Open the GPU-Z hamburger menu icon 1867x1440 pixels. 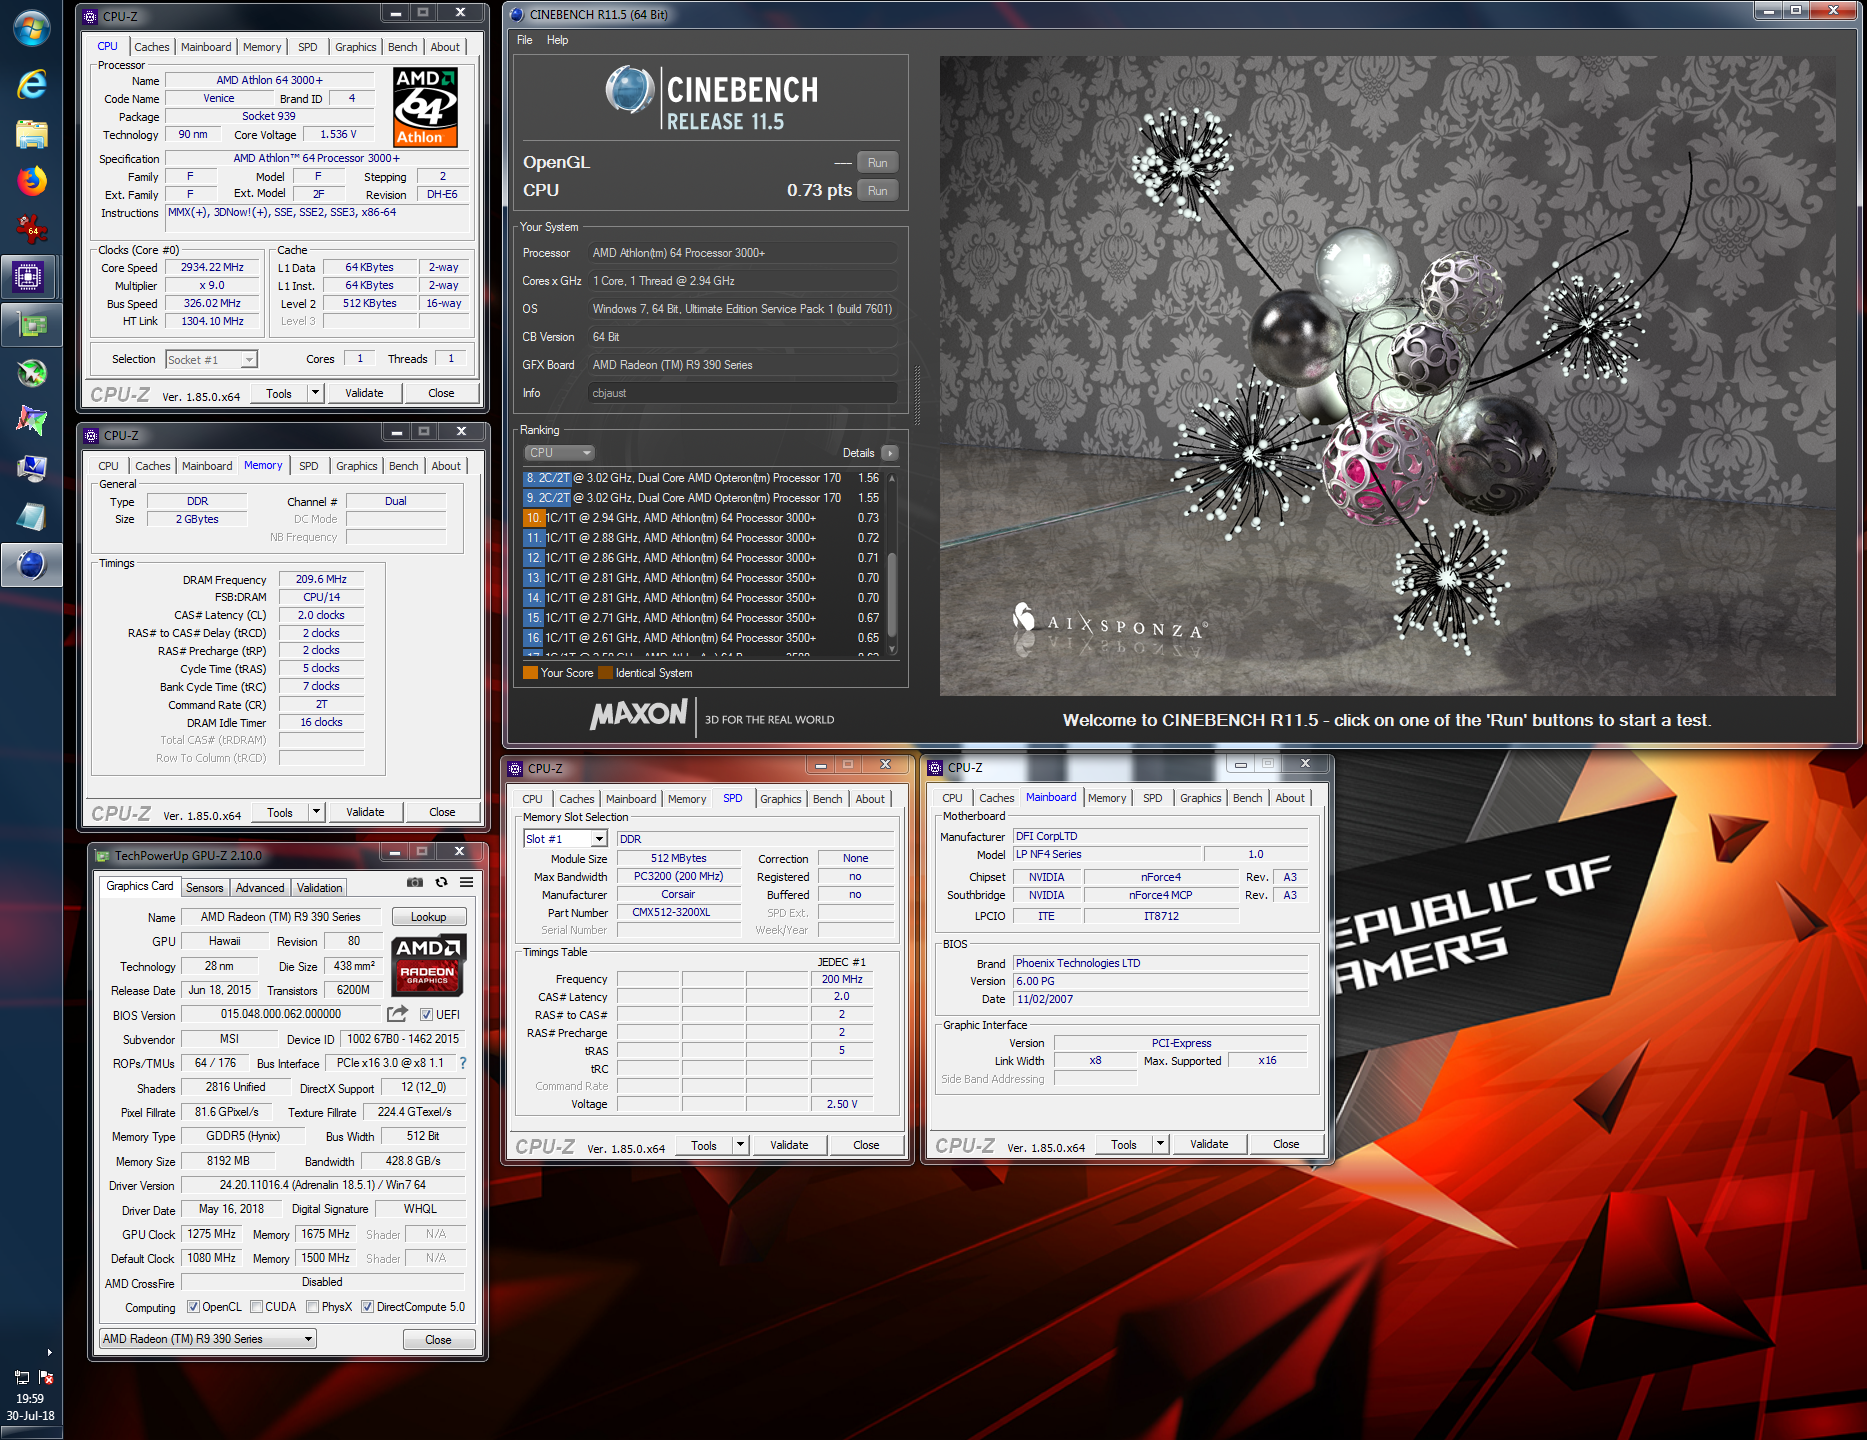[467, 882]
